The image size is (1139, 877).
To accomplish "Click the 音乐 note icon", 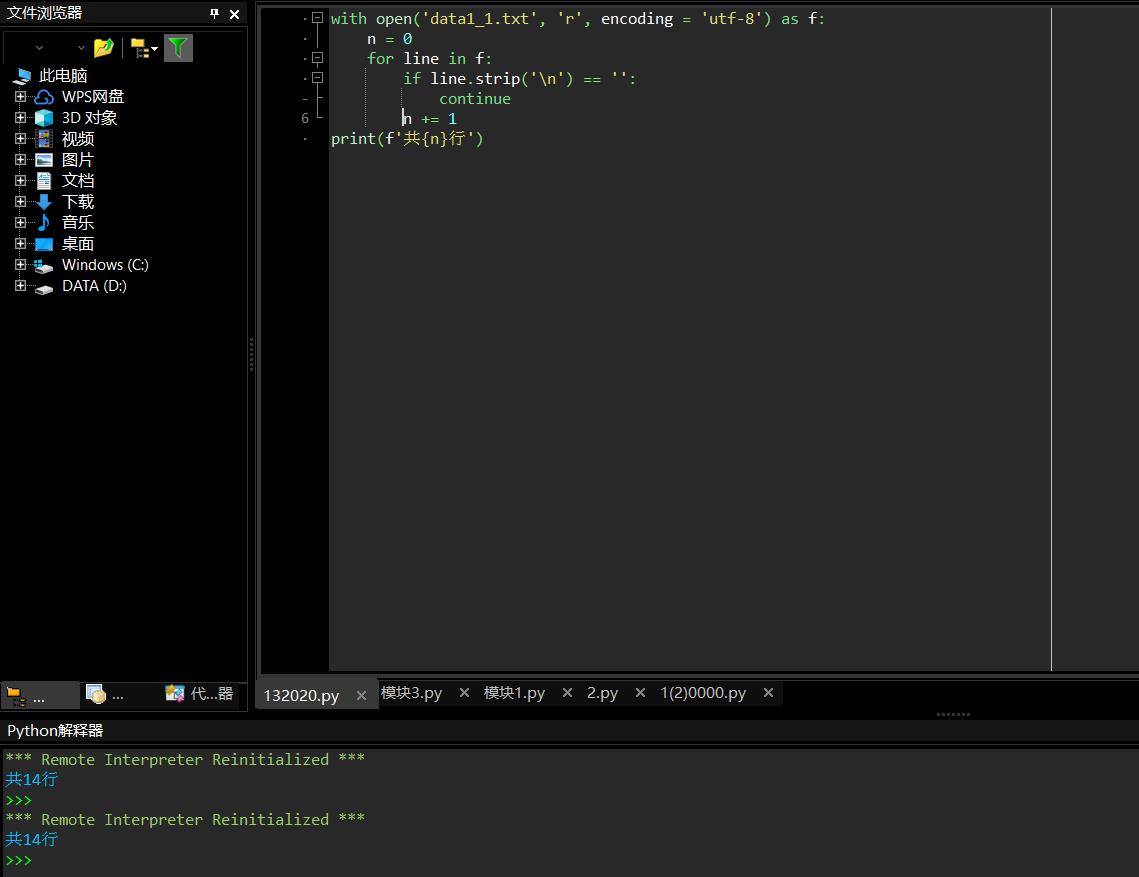I will (x=44, y=222).
